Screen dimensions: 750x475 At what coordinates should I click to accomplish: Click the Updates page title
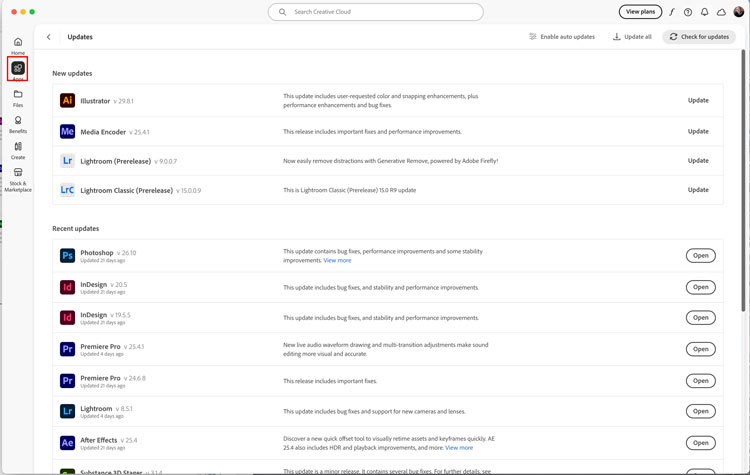click(x=80, y=37)
